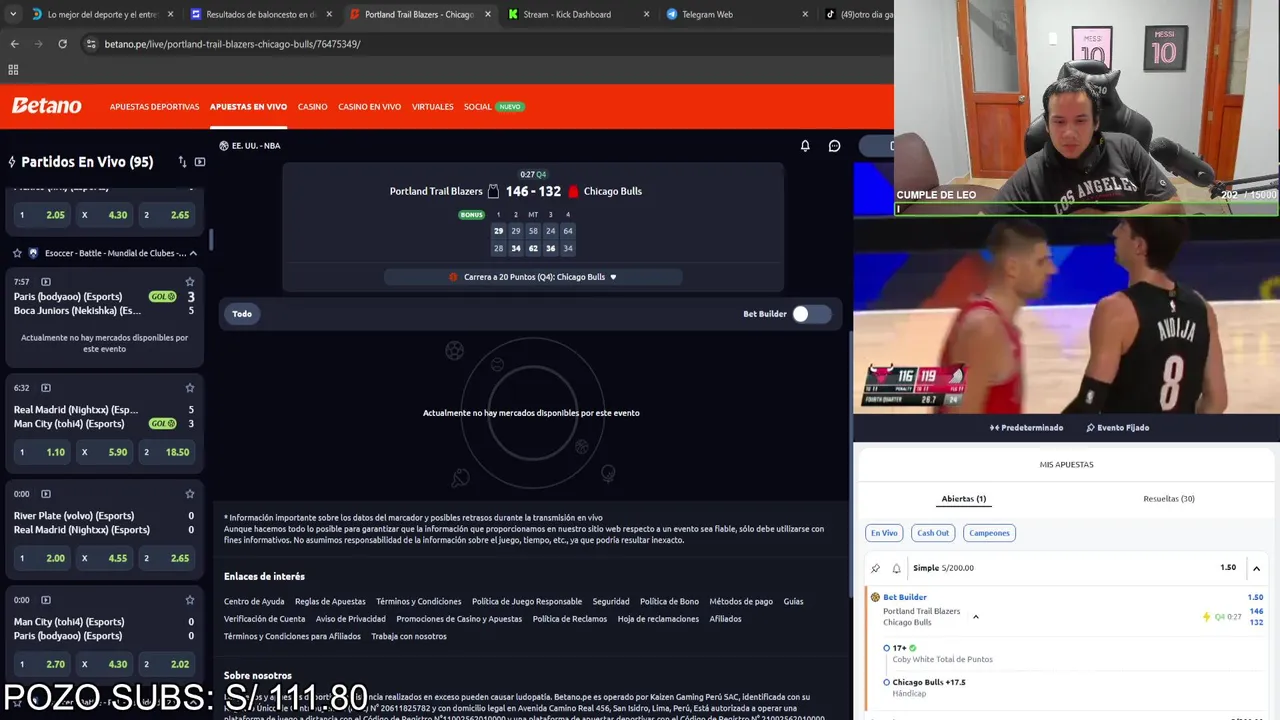Viewport: 1280px width, 720px height.
Task: Open Casino En Vivo section
Action: tap(369, 107)
